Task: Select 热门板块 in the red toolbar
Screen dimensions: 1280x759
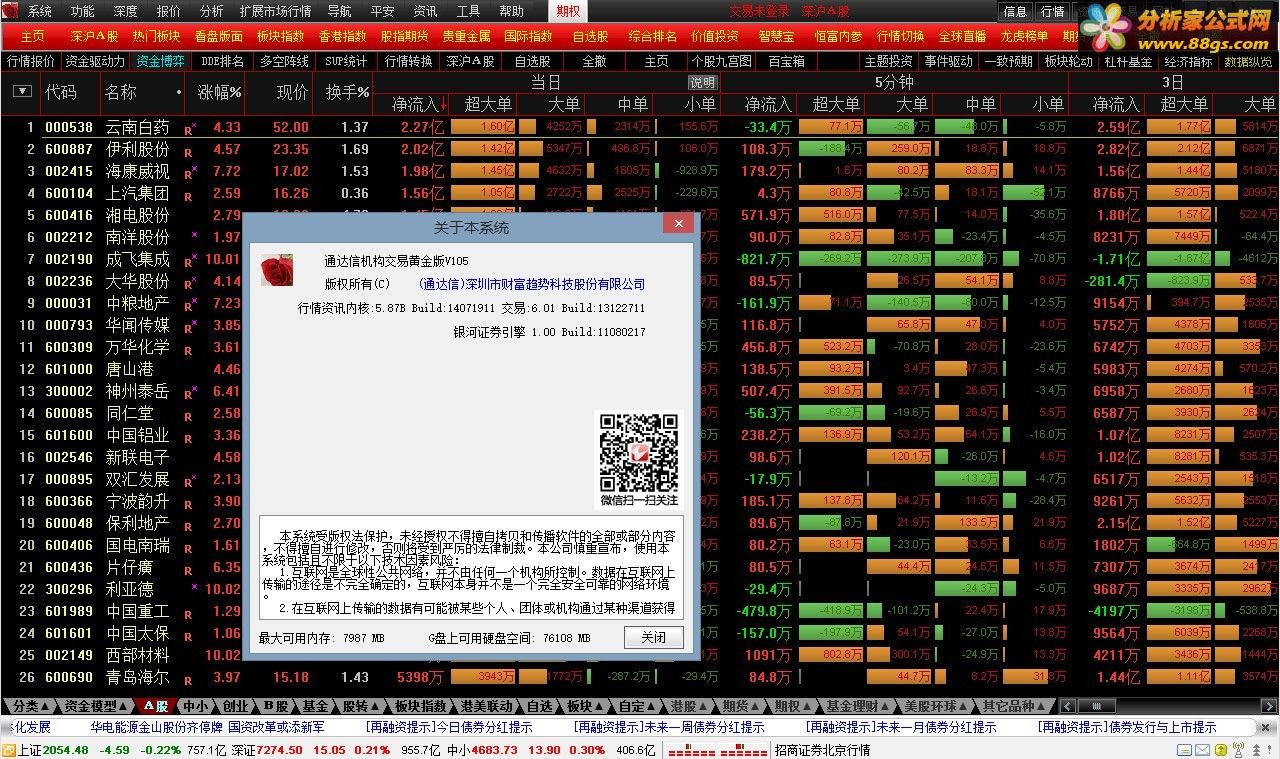Action: coord(157,36)
